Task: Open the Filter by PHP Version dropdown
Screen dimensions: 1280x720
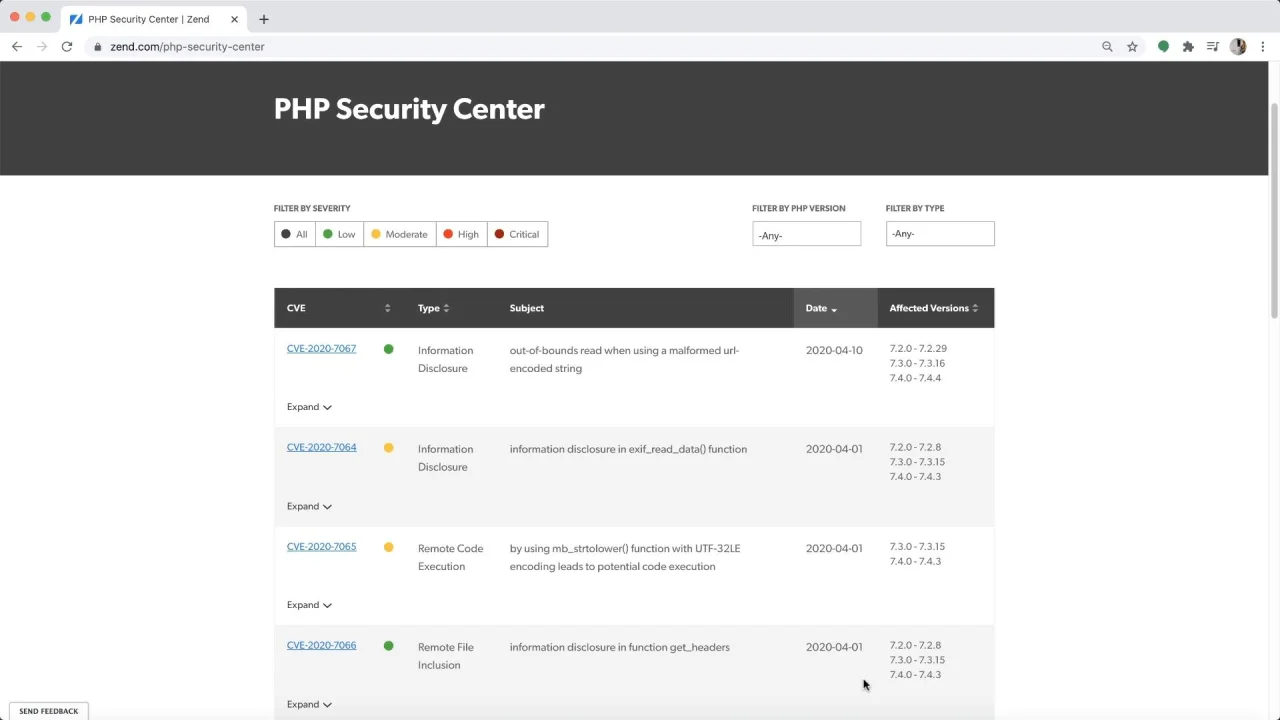Action: [806, 234]
